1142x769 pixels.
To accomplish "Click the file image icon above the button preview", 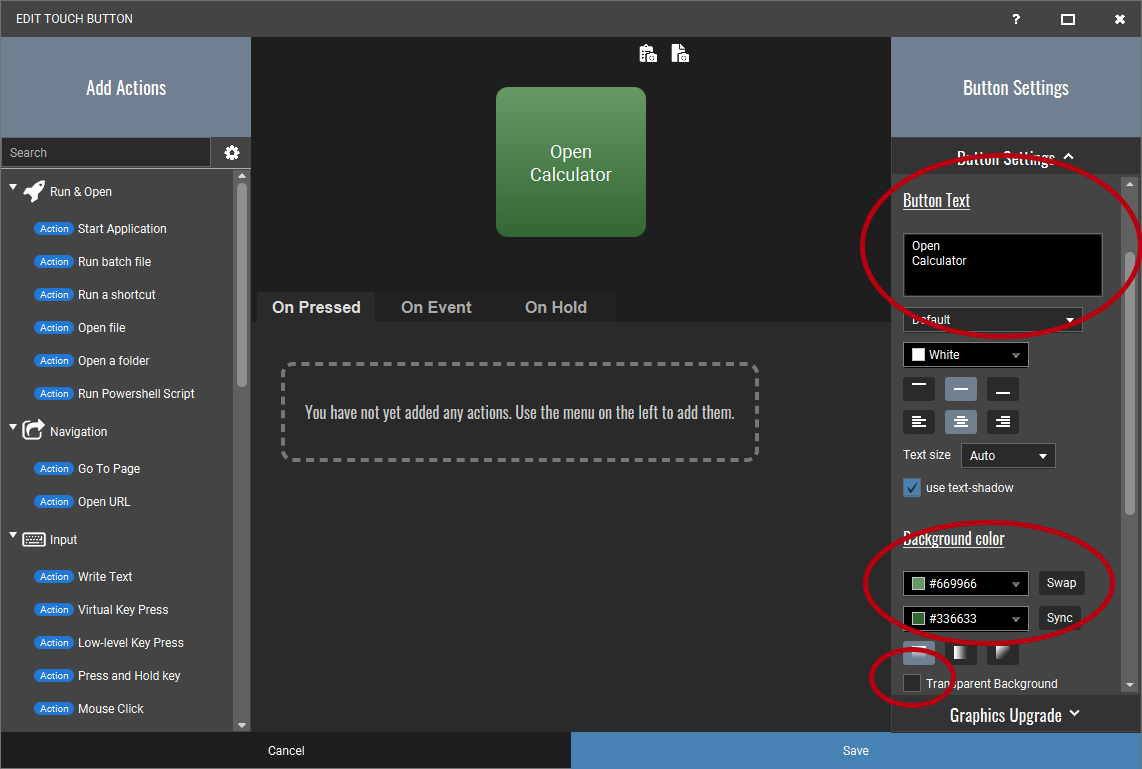I will coord(680,54).
